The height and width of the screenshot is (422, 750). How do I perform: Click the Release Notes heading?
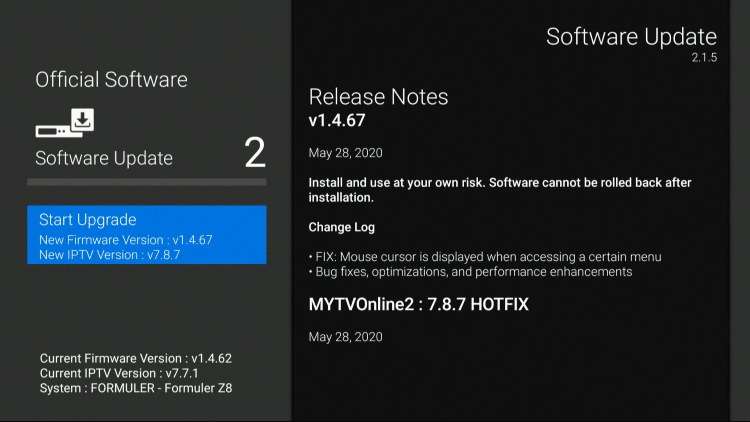coord(378,97)
